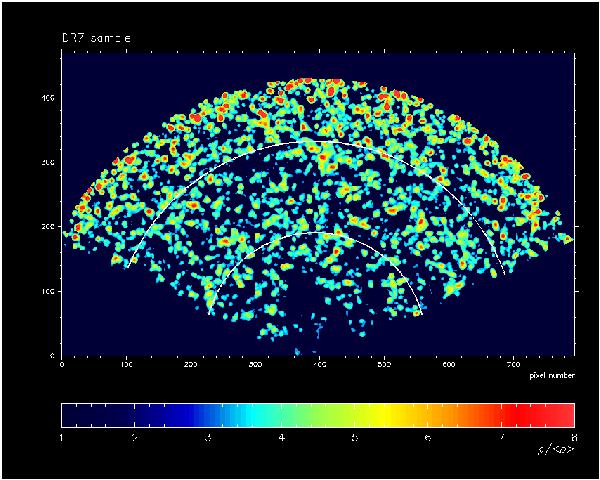Click the x-axis tick label 700
The height and width of the screenshot is (480, 600).
tap(511, 365)
